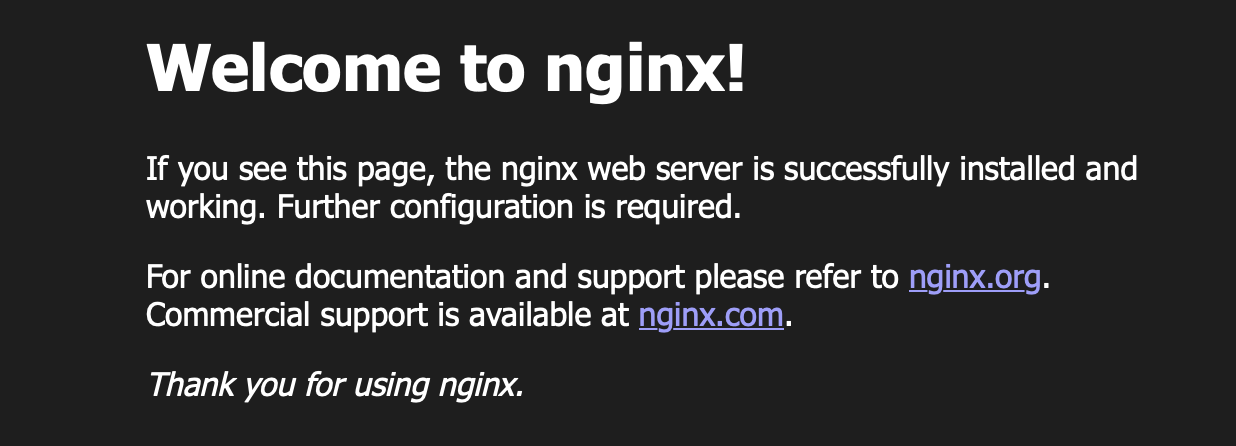Click the word "Welcome" in the heading

293,68
